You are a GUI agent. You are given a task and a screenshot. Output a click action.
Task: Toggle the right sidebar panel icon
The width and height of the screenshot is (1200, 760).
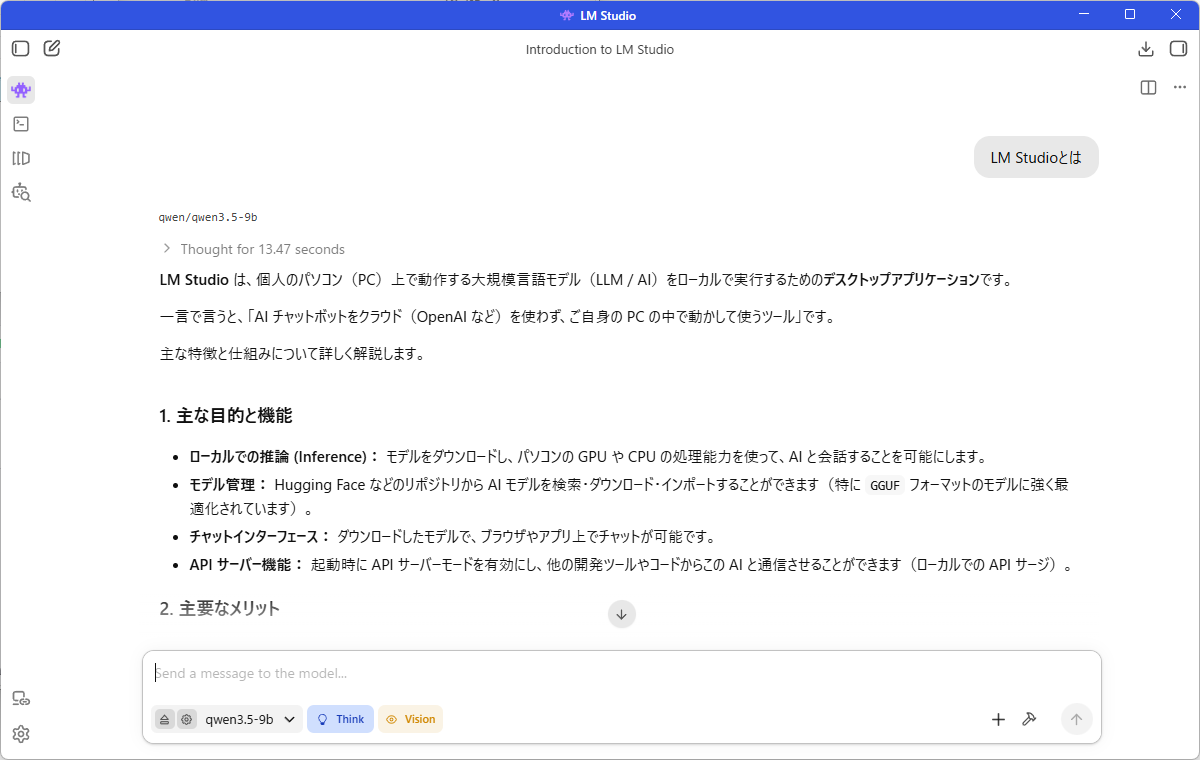click(1178, 49)
